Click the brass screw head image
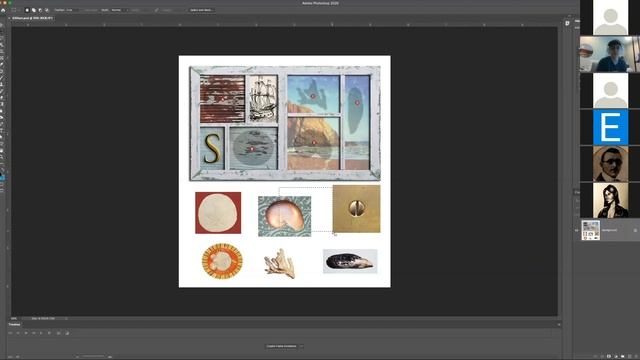 click(356, 209)
